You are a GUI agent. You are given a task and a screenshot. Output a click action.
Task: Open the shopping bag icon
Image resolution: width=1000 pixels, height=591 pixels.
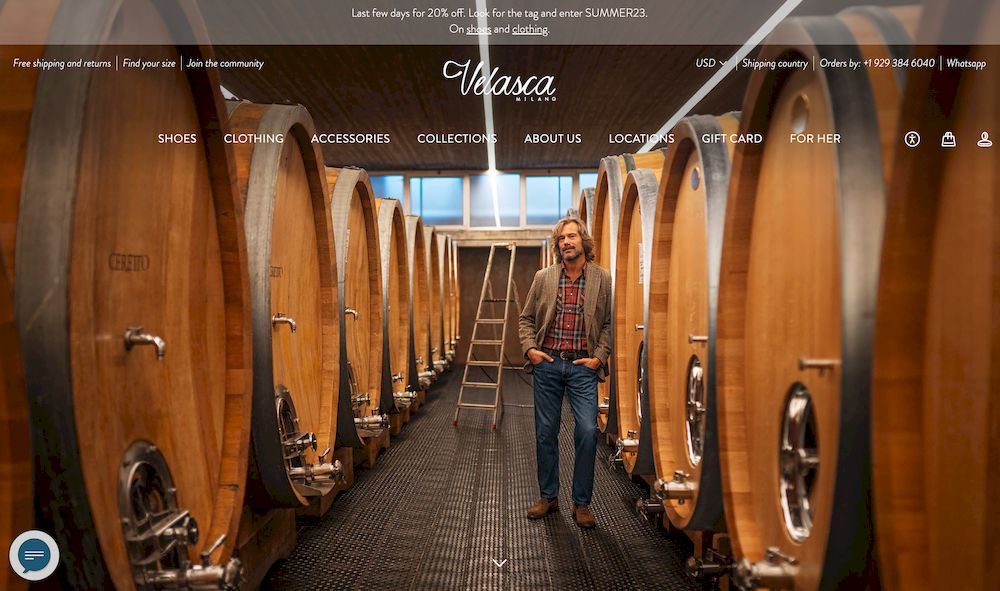(948, 139)
